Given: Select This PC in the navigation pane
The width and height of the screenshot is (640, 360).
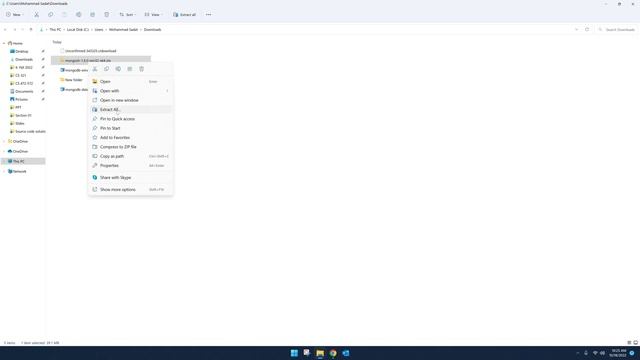Looking at the screenshot, I should click(24, 162).
